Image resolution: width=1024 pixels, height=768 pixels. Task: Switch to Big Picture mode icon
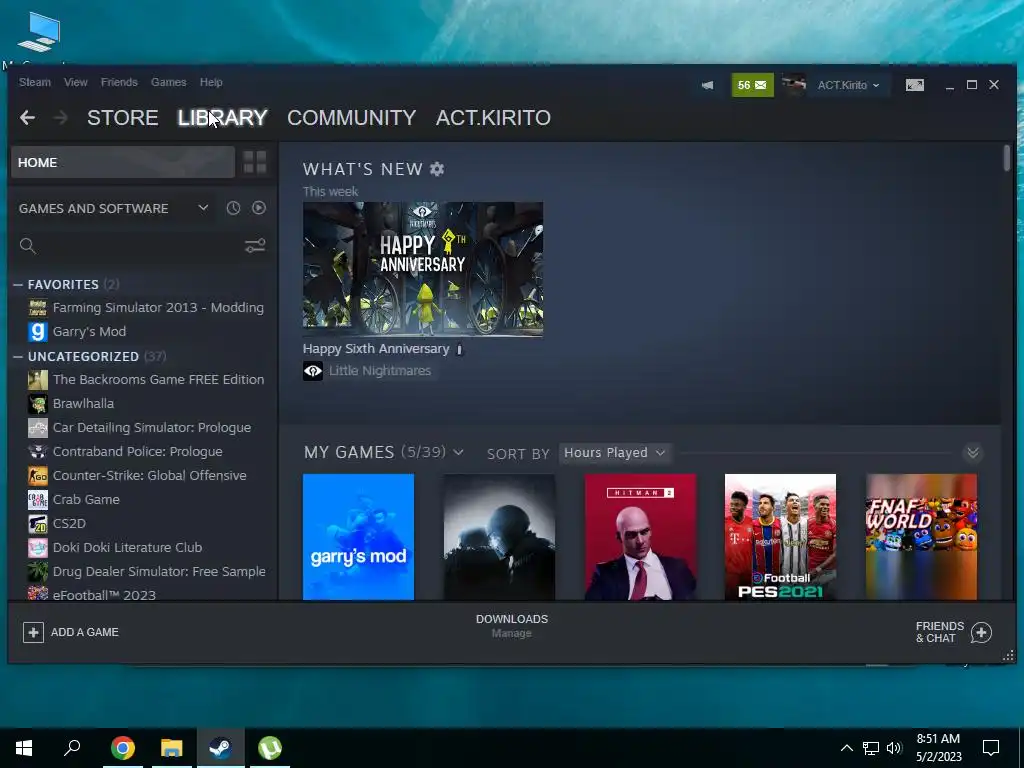pos(914,86)
